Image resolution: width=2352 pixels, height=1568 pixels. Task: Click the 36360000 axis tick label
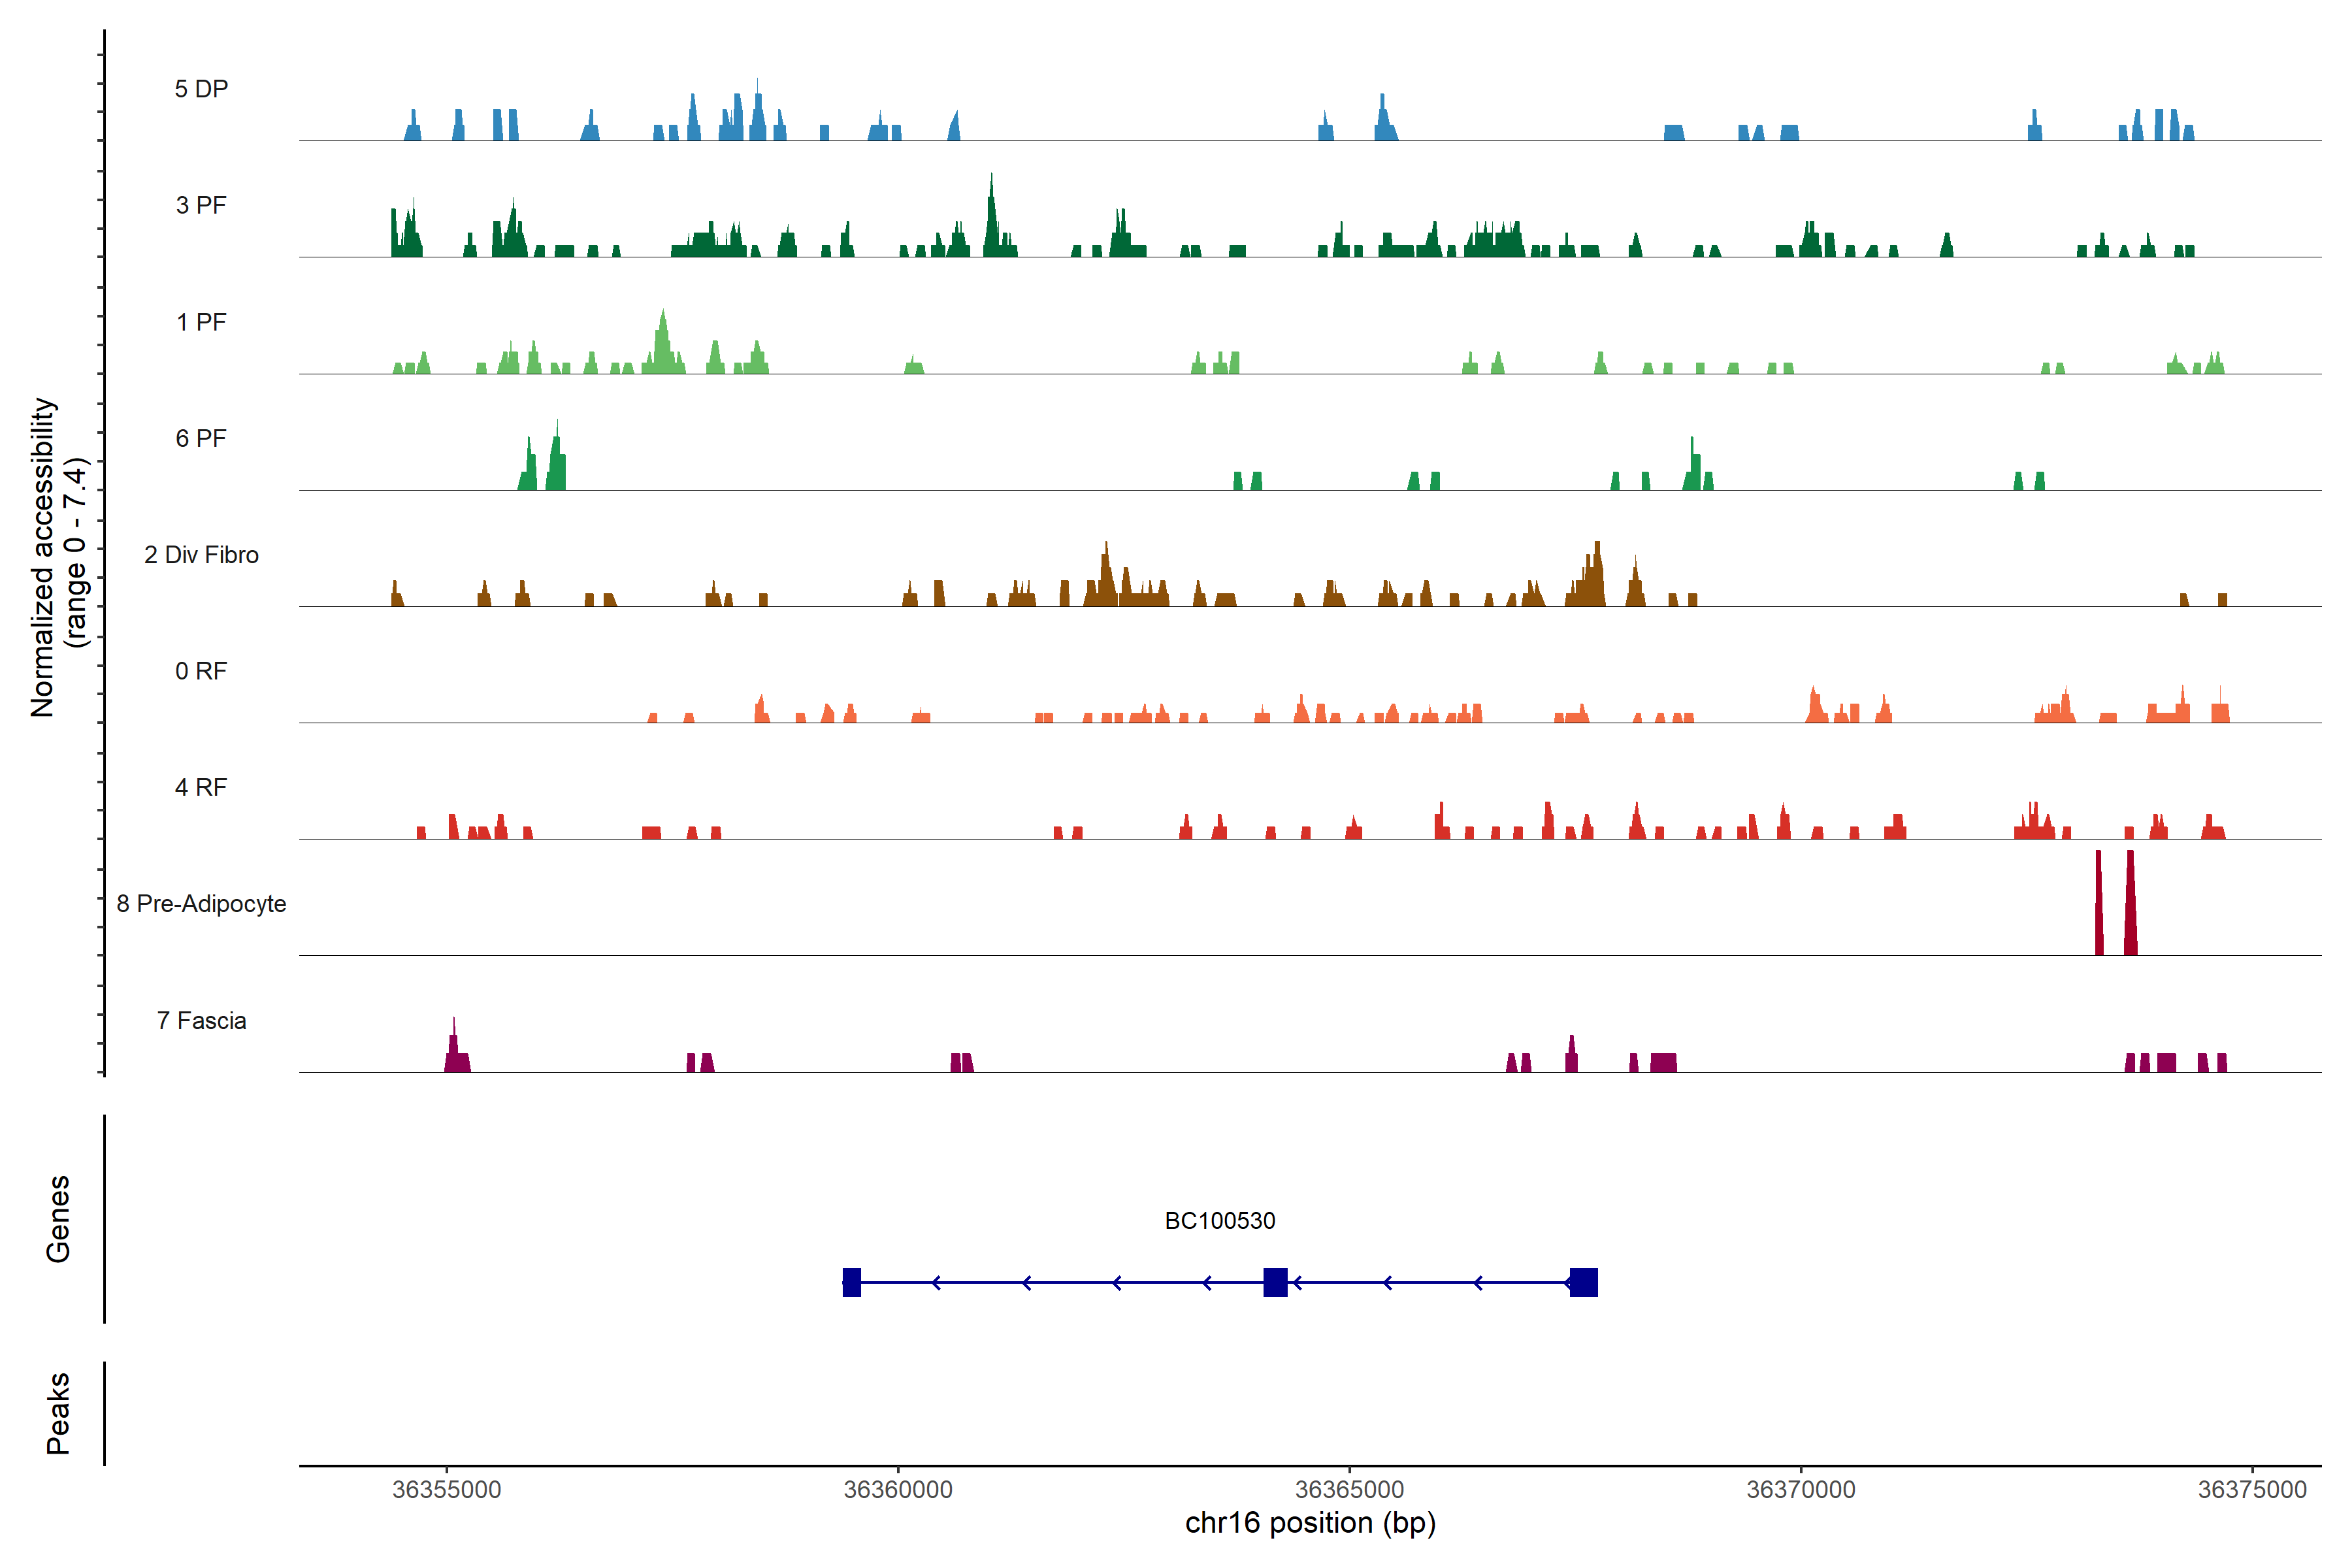[x=898, y=1489]
